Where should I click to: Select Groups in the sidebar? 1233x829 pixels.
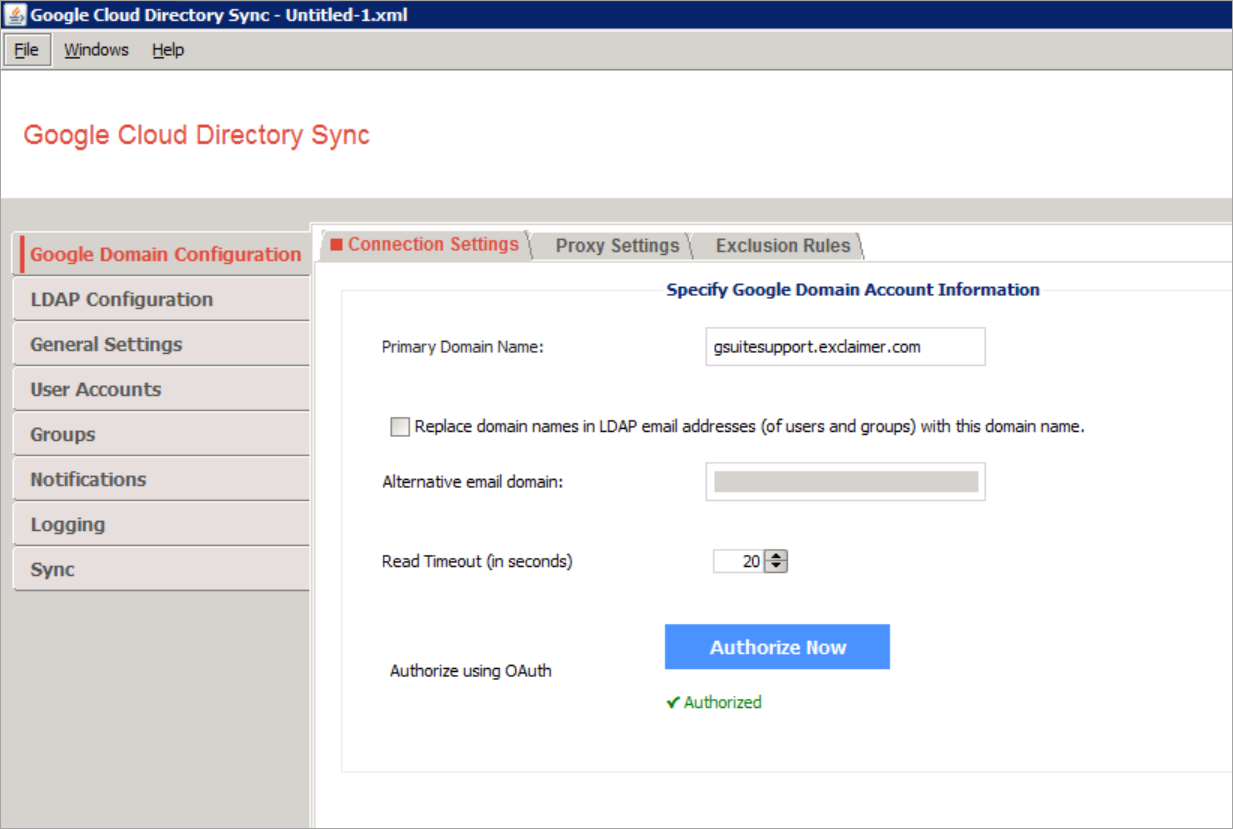pos(63,435)
